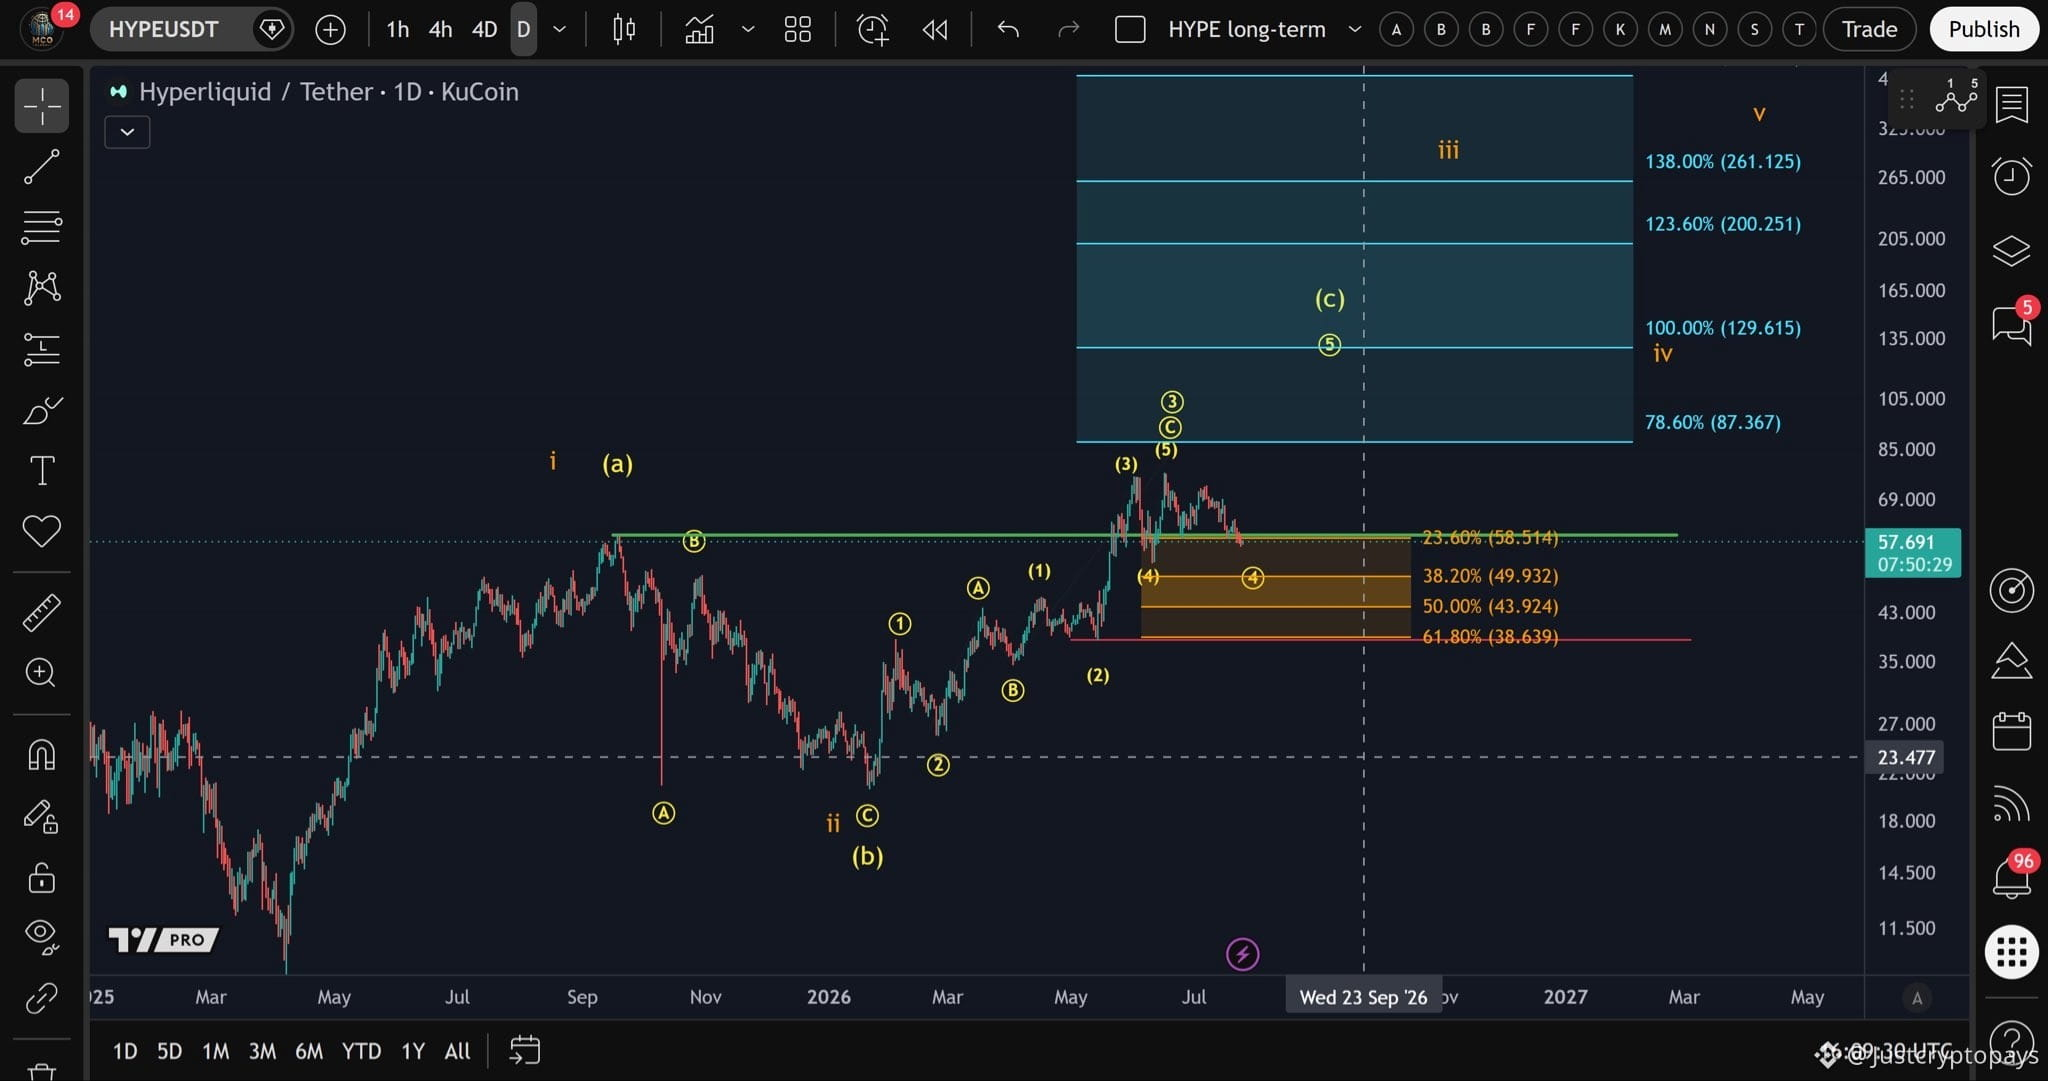
Task: Select the D daily timeframe
Action: pyautogui.click(x=523, y=30)
